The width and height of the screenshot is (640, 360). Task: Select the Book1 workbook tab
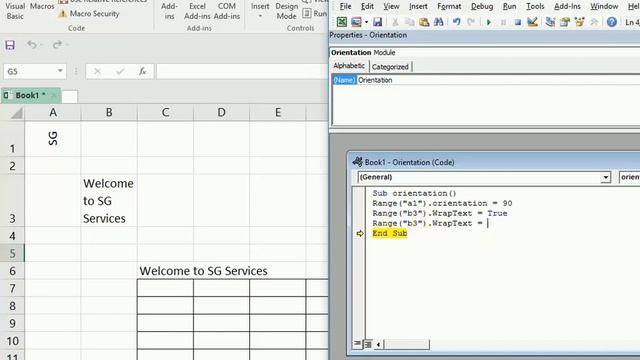(30, 96)
